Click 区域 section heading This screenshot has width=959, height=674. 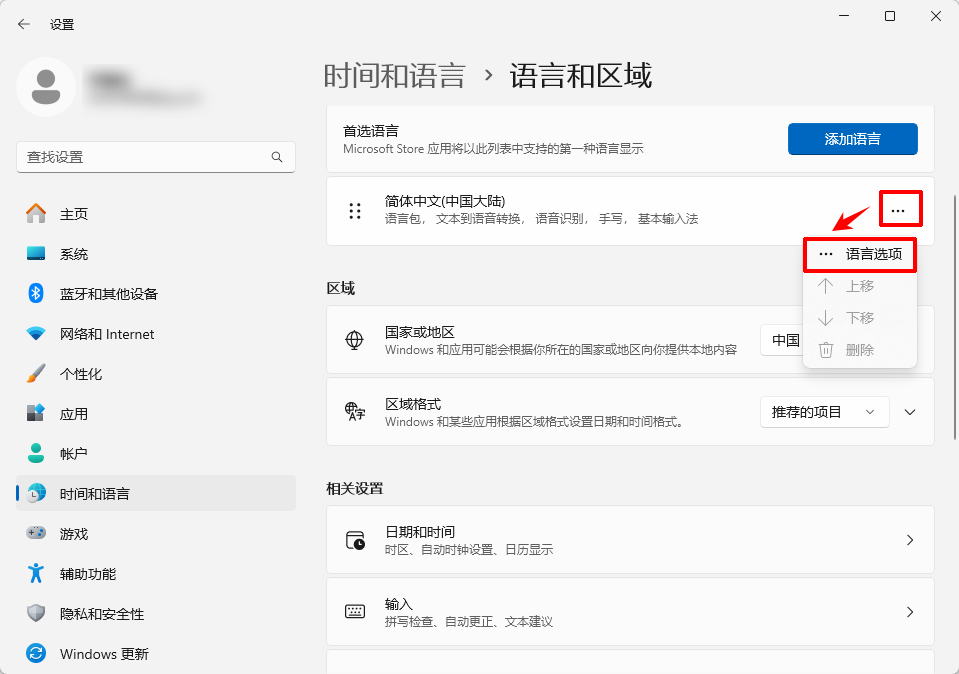[x=341, y=288]
